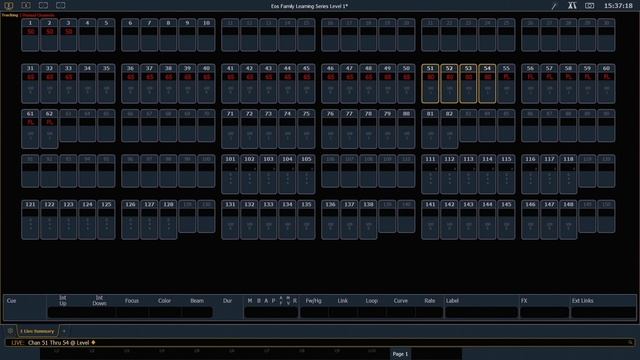This screenshot has height=360, width=640.
Task: Select channel 105 tile
Action: click(x=306, y=174)
